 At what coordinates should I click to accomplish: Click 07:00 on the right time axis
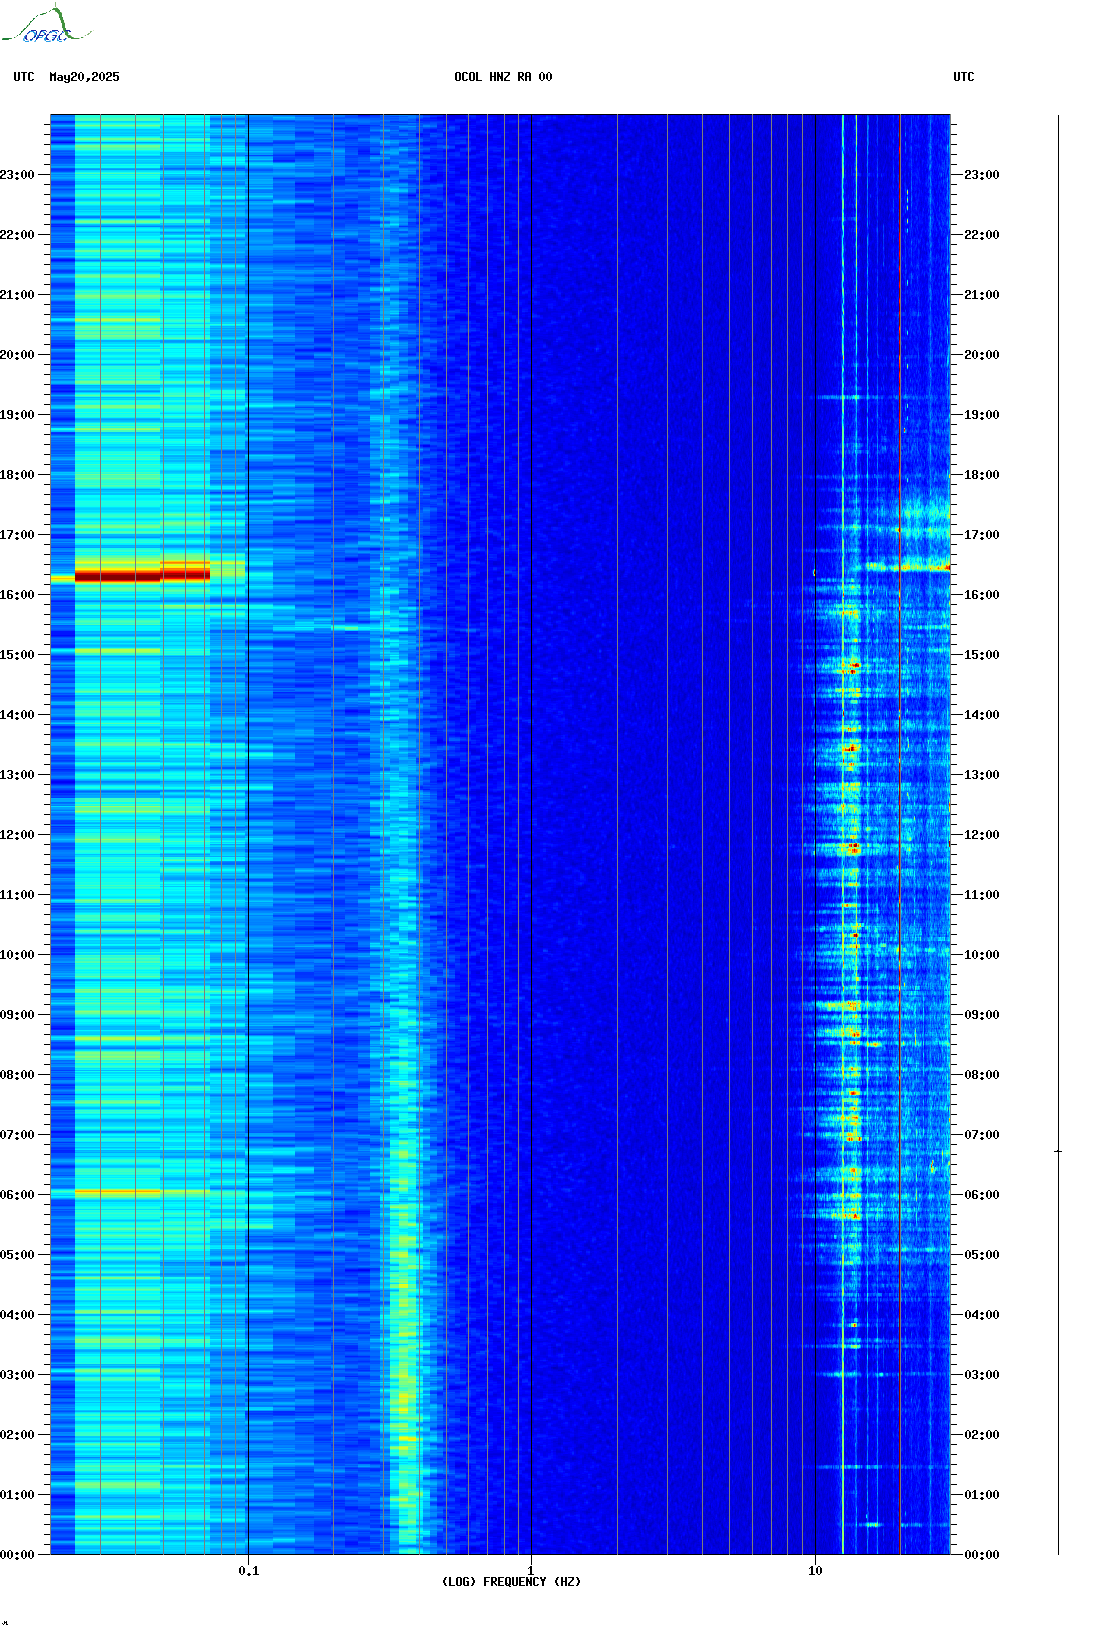pyautogui.click(x=982, y=1135)
